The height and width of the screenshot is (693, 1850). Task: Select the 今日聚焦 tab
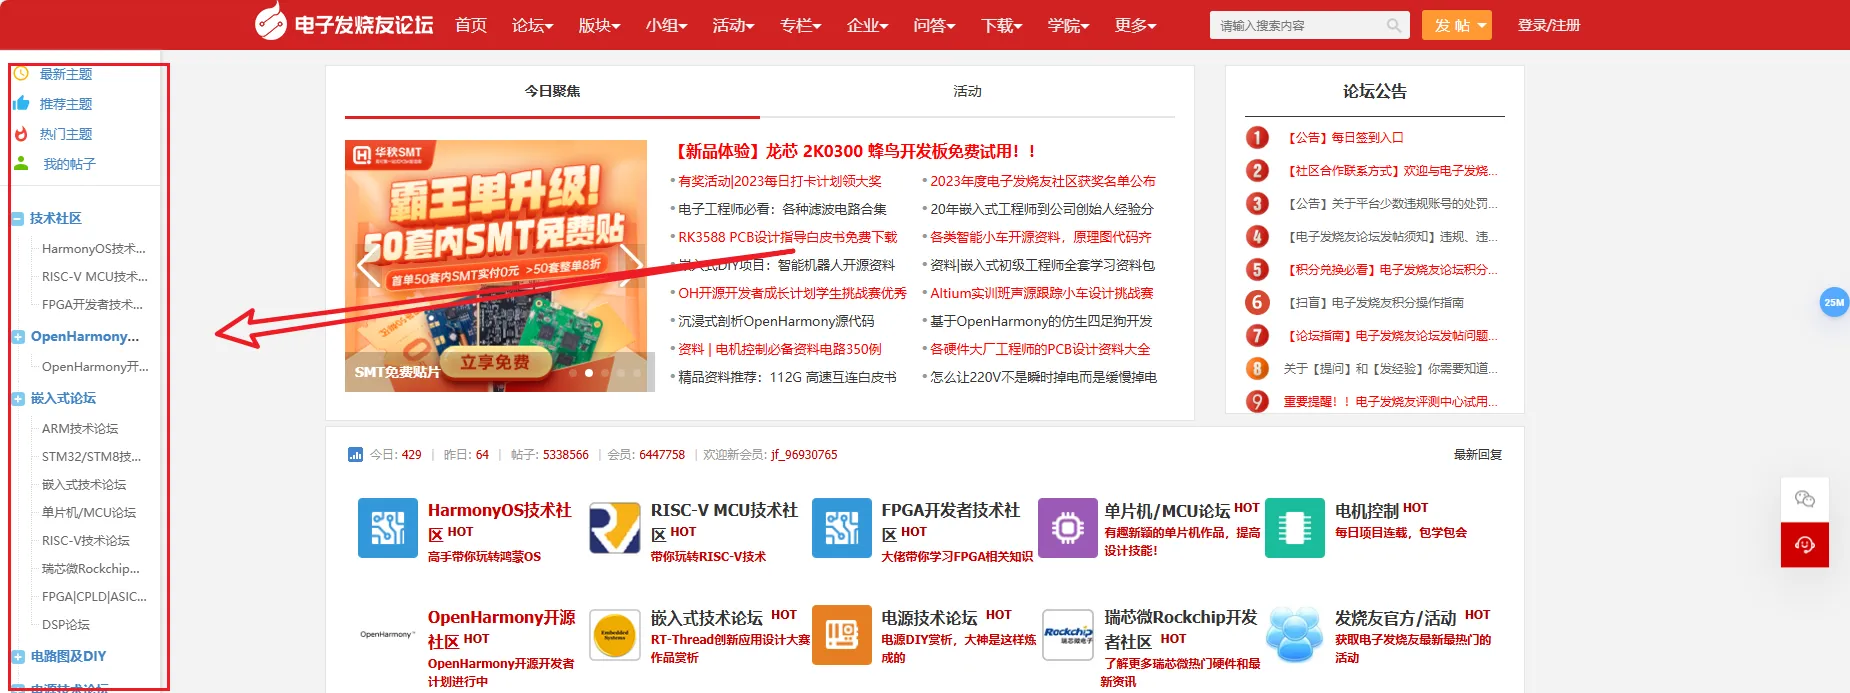552,91
